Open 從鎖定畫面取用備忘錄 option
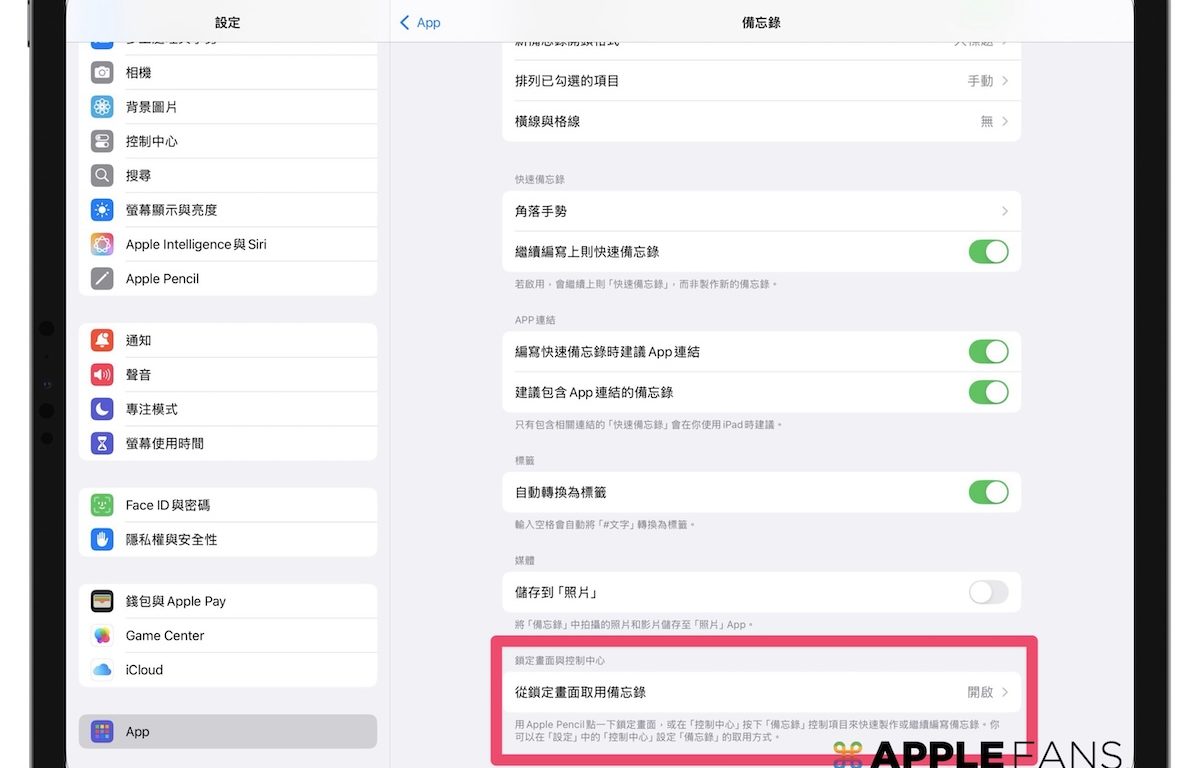 pyautogui.click(x=760, y=692)
